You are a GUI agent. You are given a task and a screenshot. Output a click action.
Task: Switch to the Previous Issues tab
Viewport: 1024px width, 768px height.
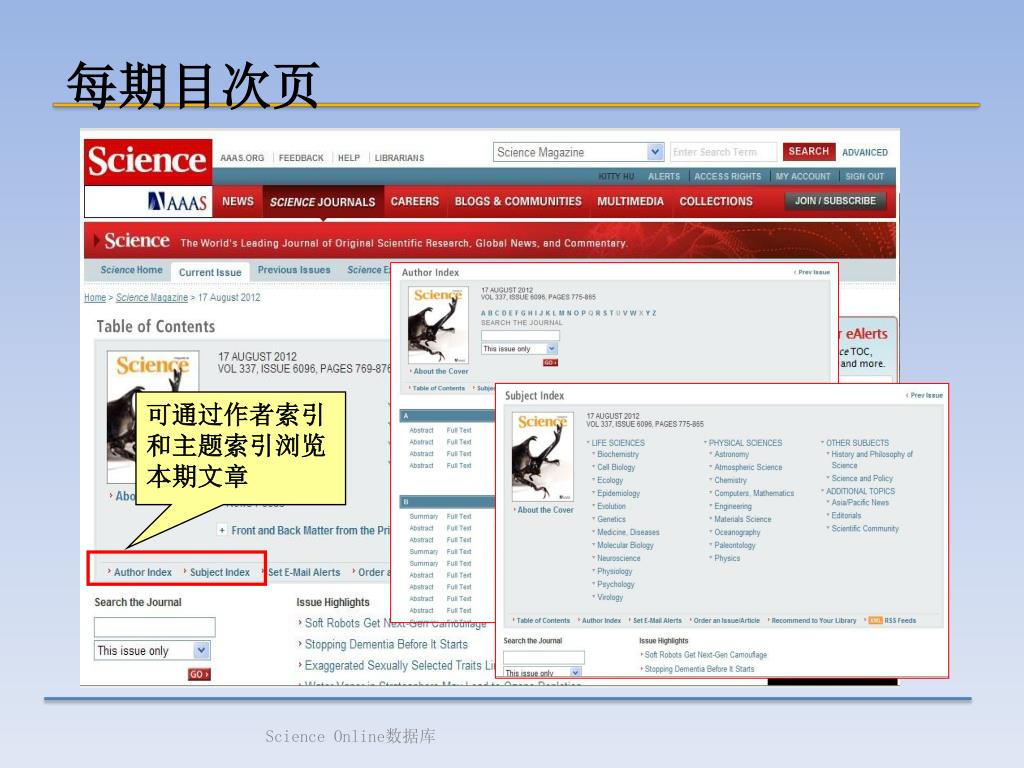point(294,270)
